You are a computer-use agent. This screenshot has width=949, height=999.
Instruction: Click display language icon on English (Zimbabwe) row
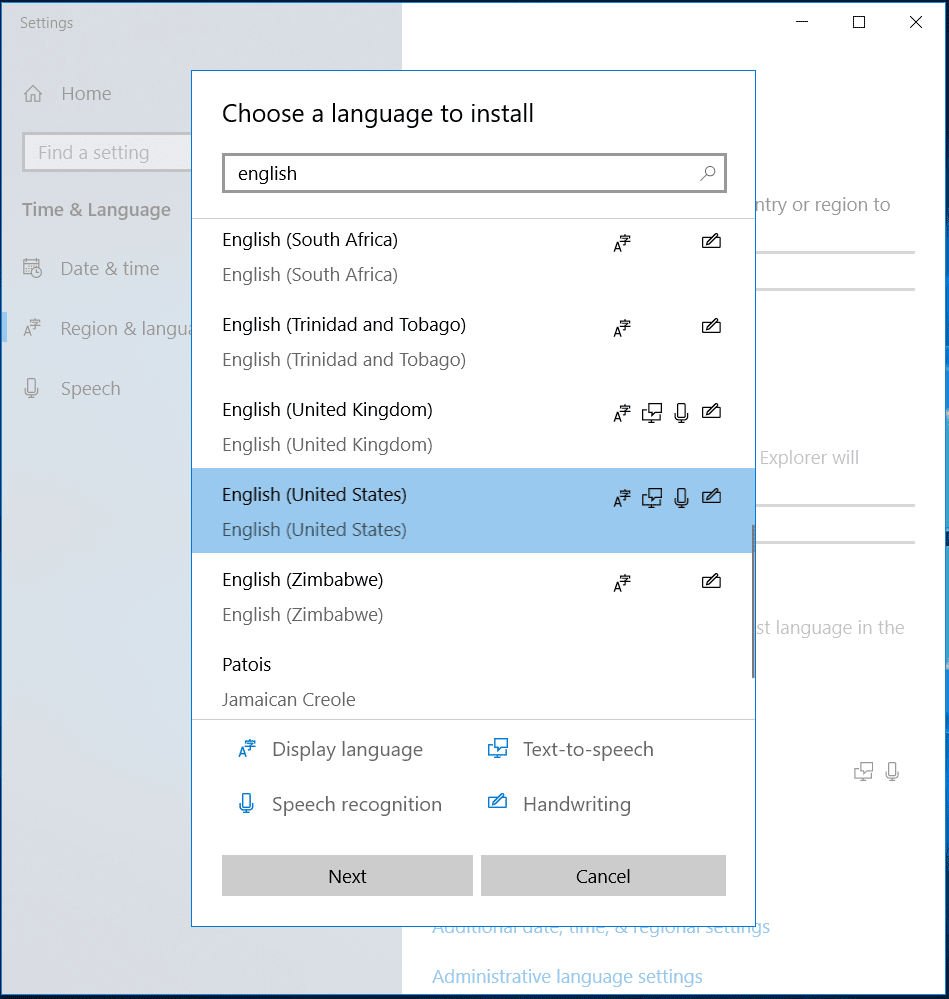click(x=622, y=582)
